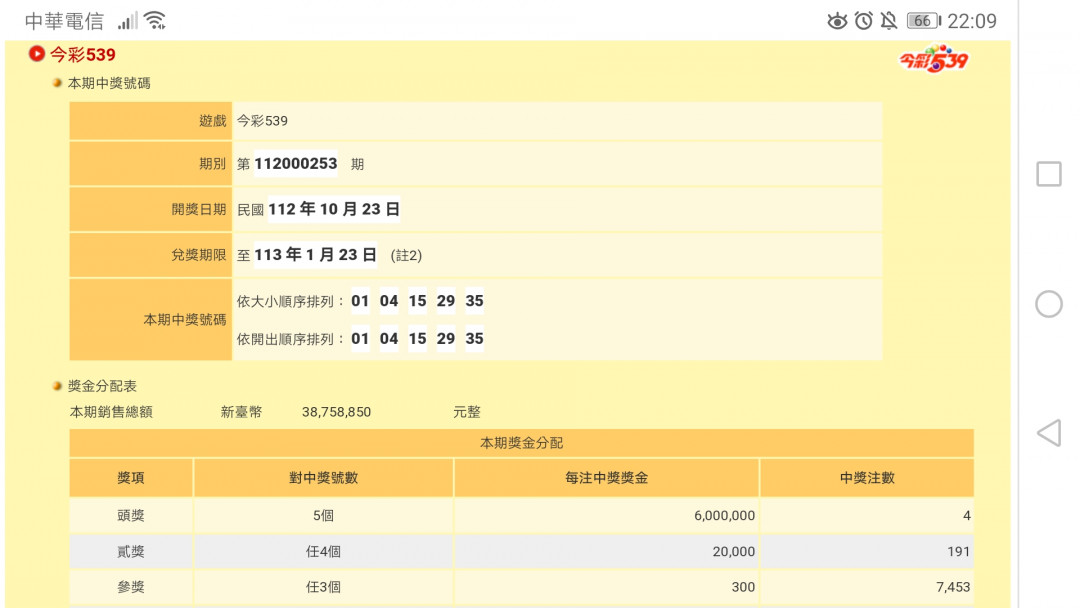Screen dimensions: 1080x608
Task: Click the 5個 match count cell
Action: (324, 516)
